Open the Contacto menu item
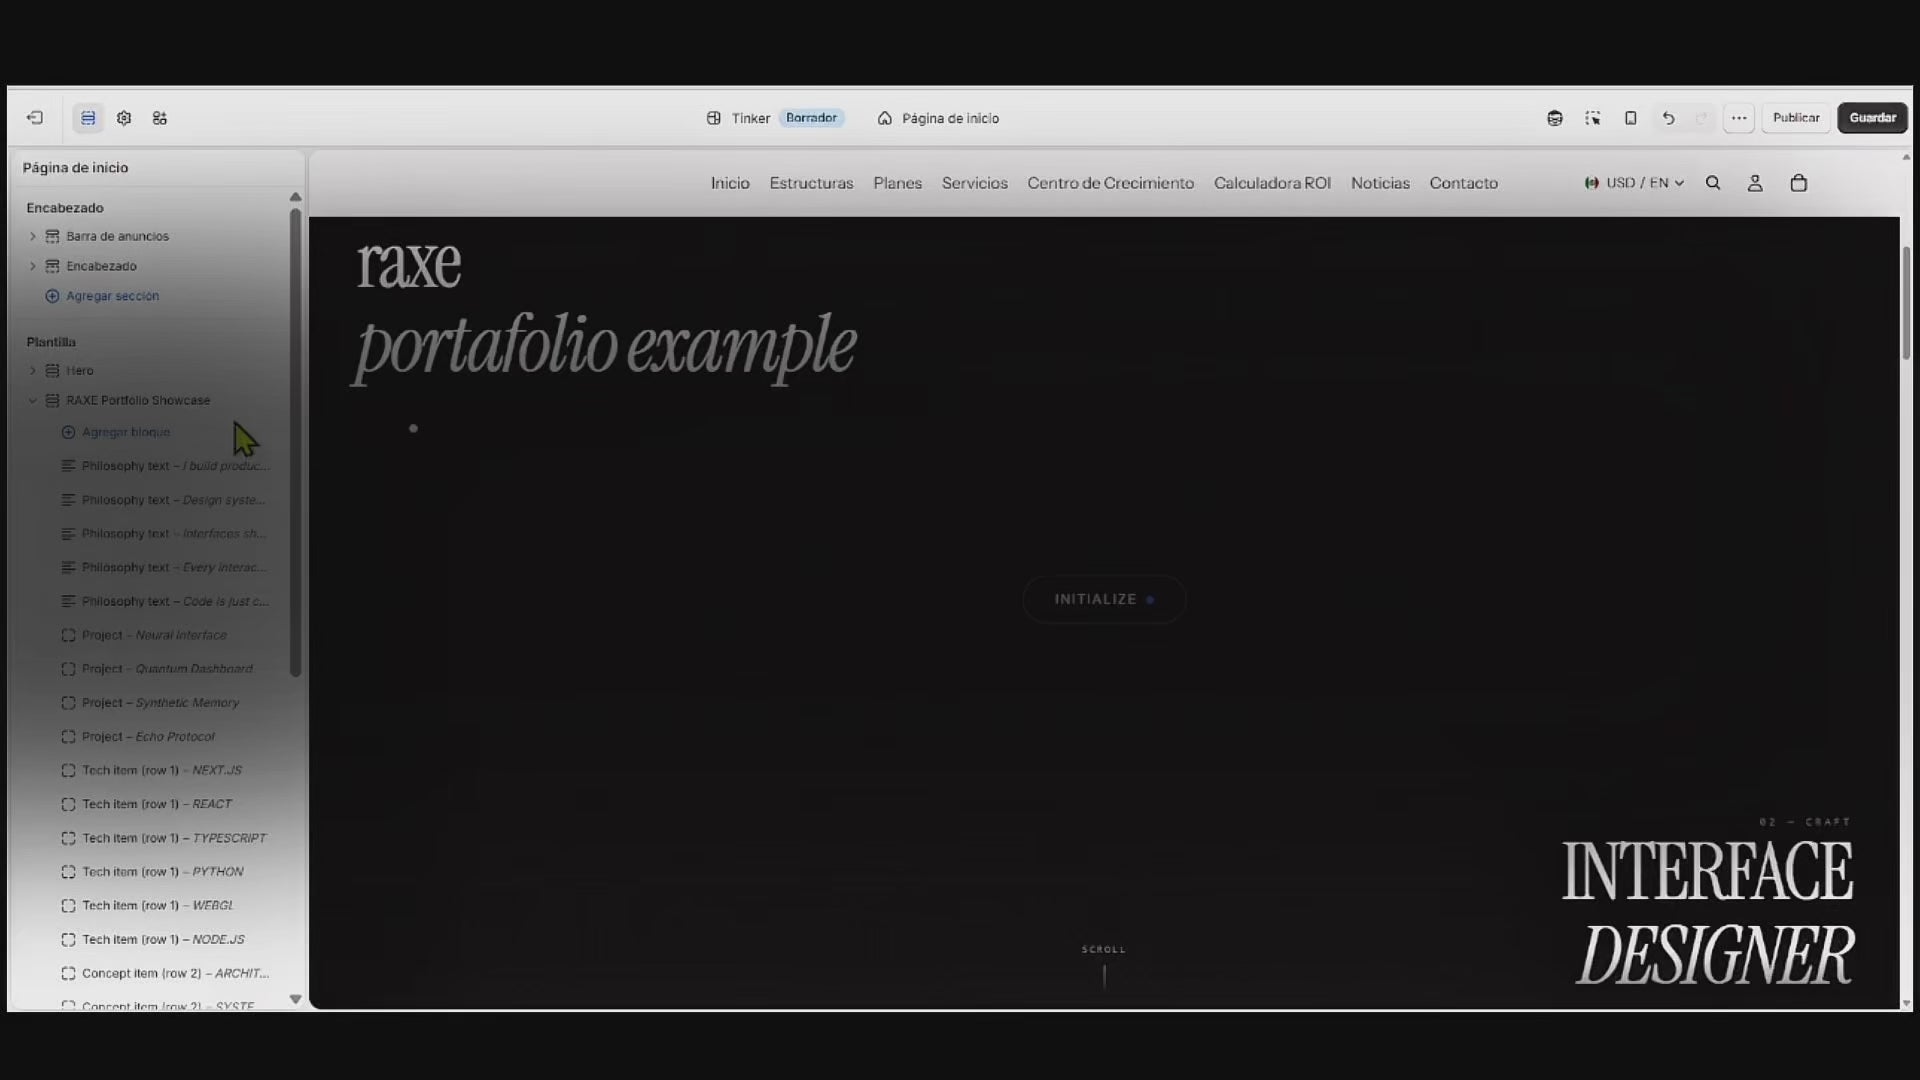 1463,183
